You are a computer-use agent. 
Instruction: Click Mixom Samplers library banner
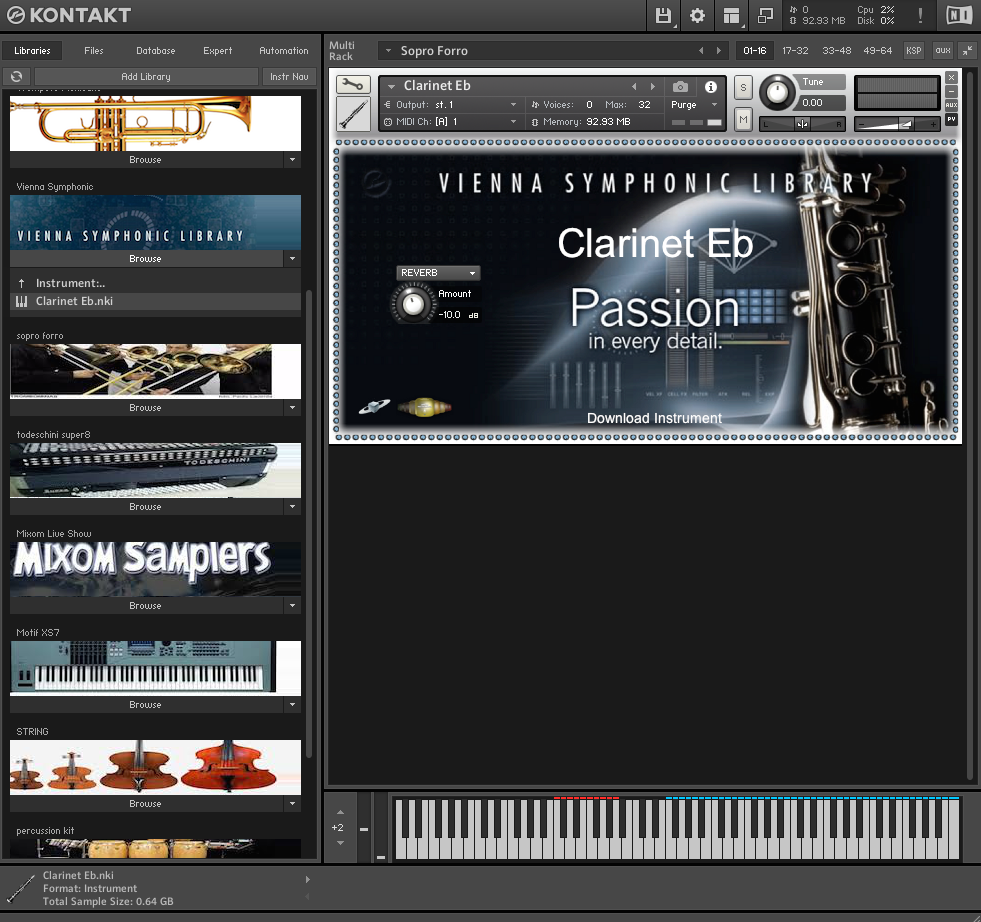(x=155, y=569)
